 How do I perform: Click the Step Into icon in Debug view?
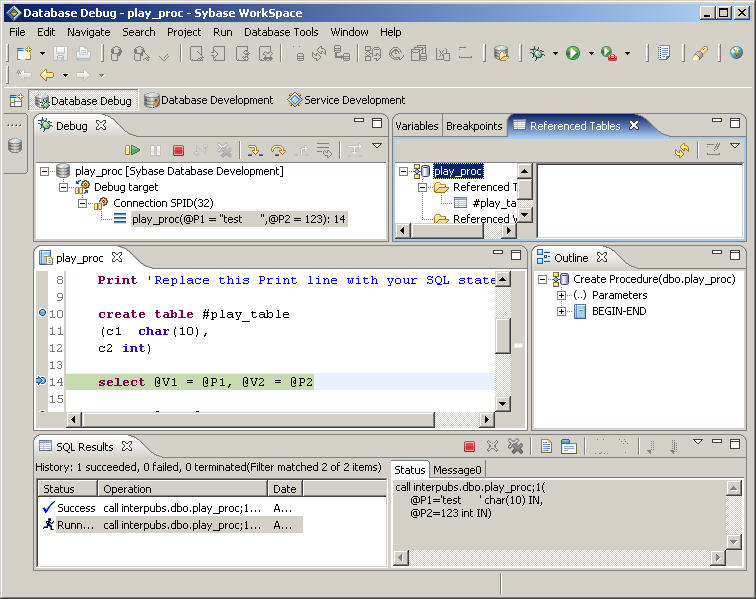coord(255,150)
